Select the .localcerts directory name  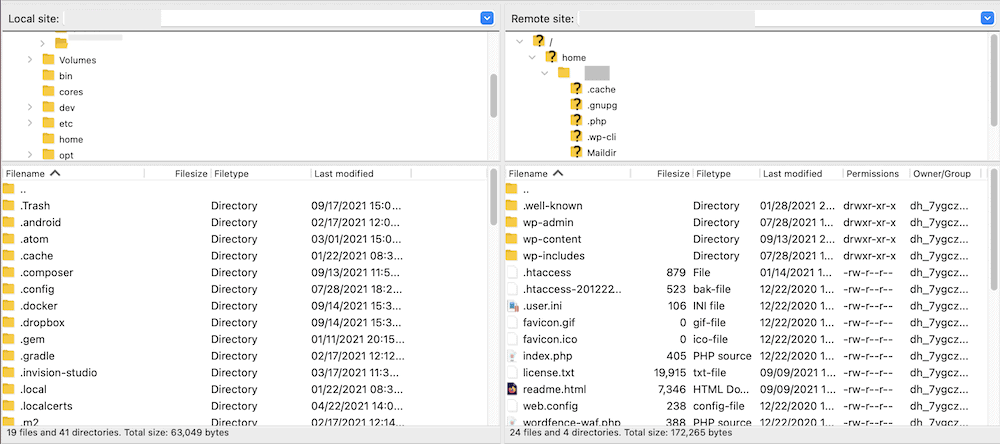point(46,405)
